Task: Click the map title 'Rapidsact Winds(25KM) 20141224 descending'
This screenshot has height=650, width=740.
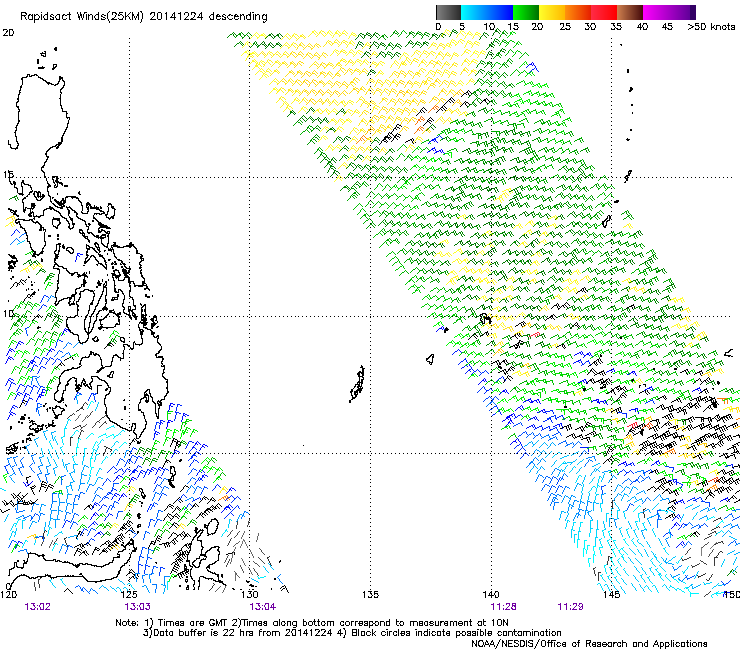Action: 144,17
